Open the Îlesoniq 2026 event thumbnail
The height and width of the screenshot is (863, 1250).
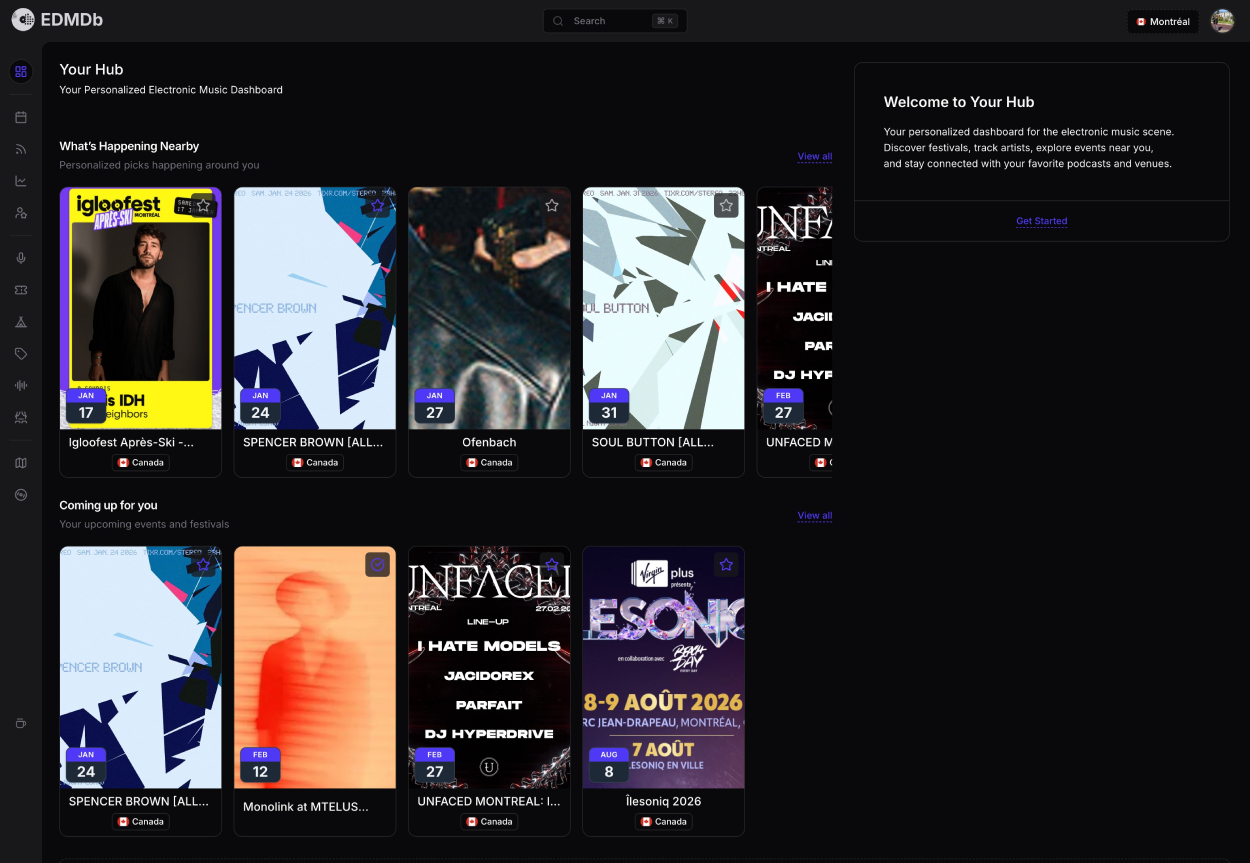click(663, 667)
